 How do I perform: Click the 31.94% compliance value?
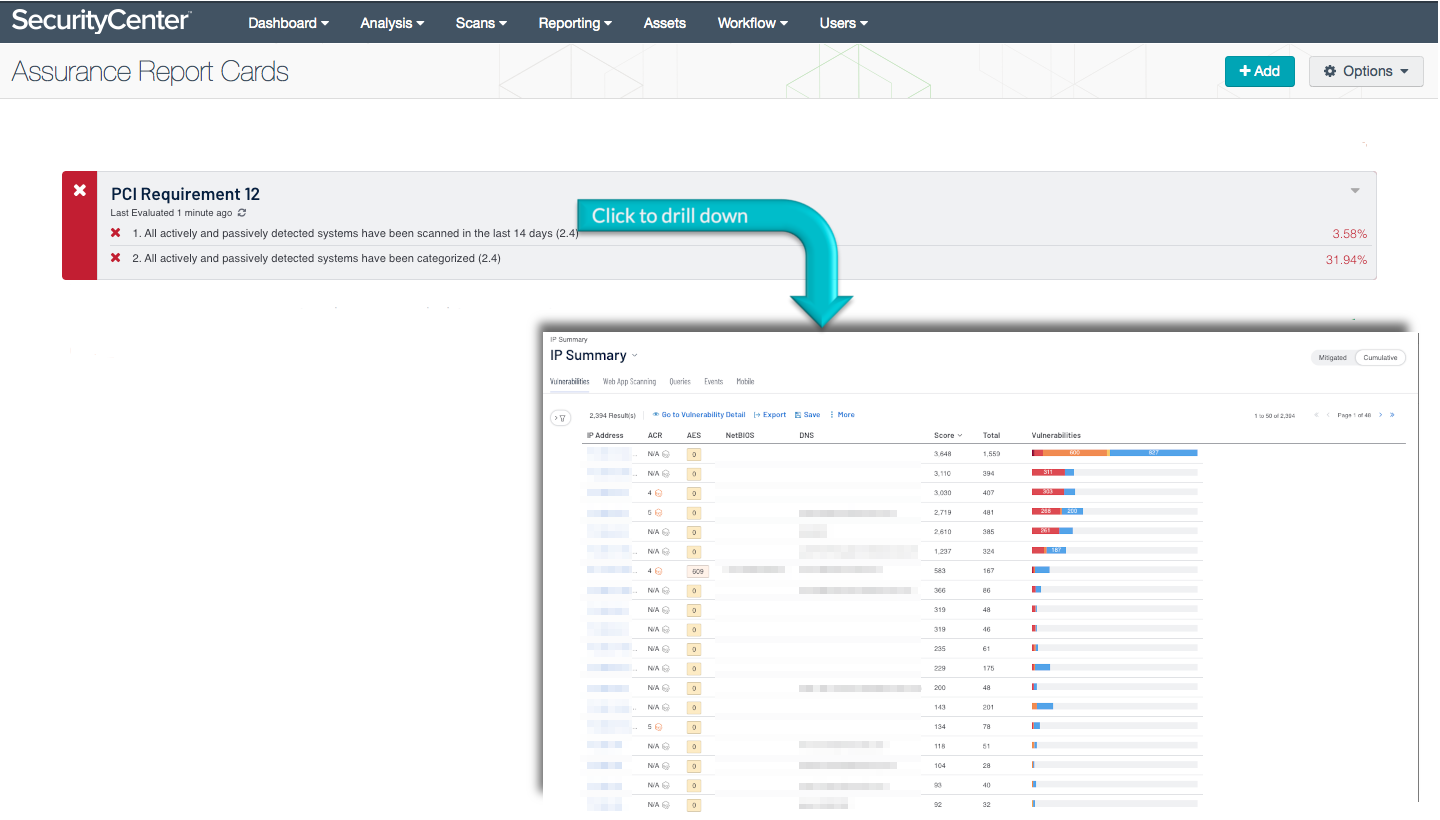click(x=1346, y=260)
